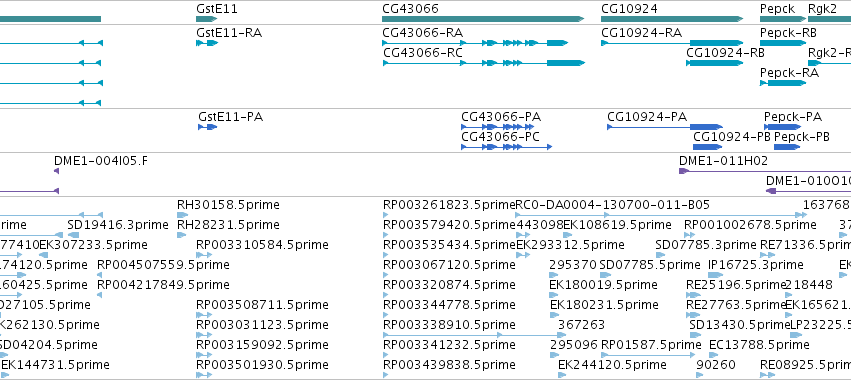Click the CG10924 gene bar
Image resolution: width=851 pixels, height=380 pixels.
coord(672,19)
